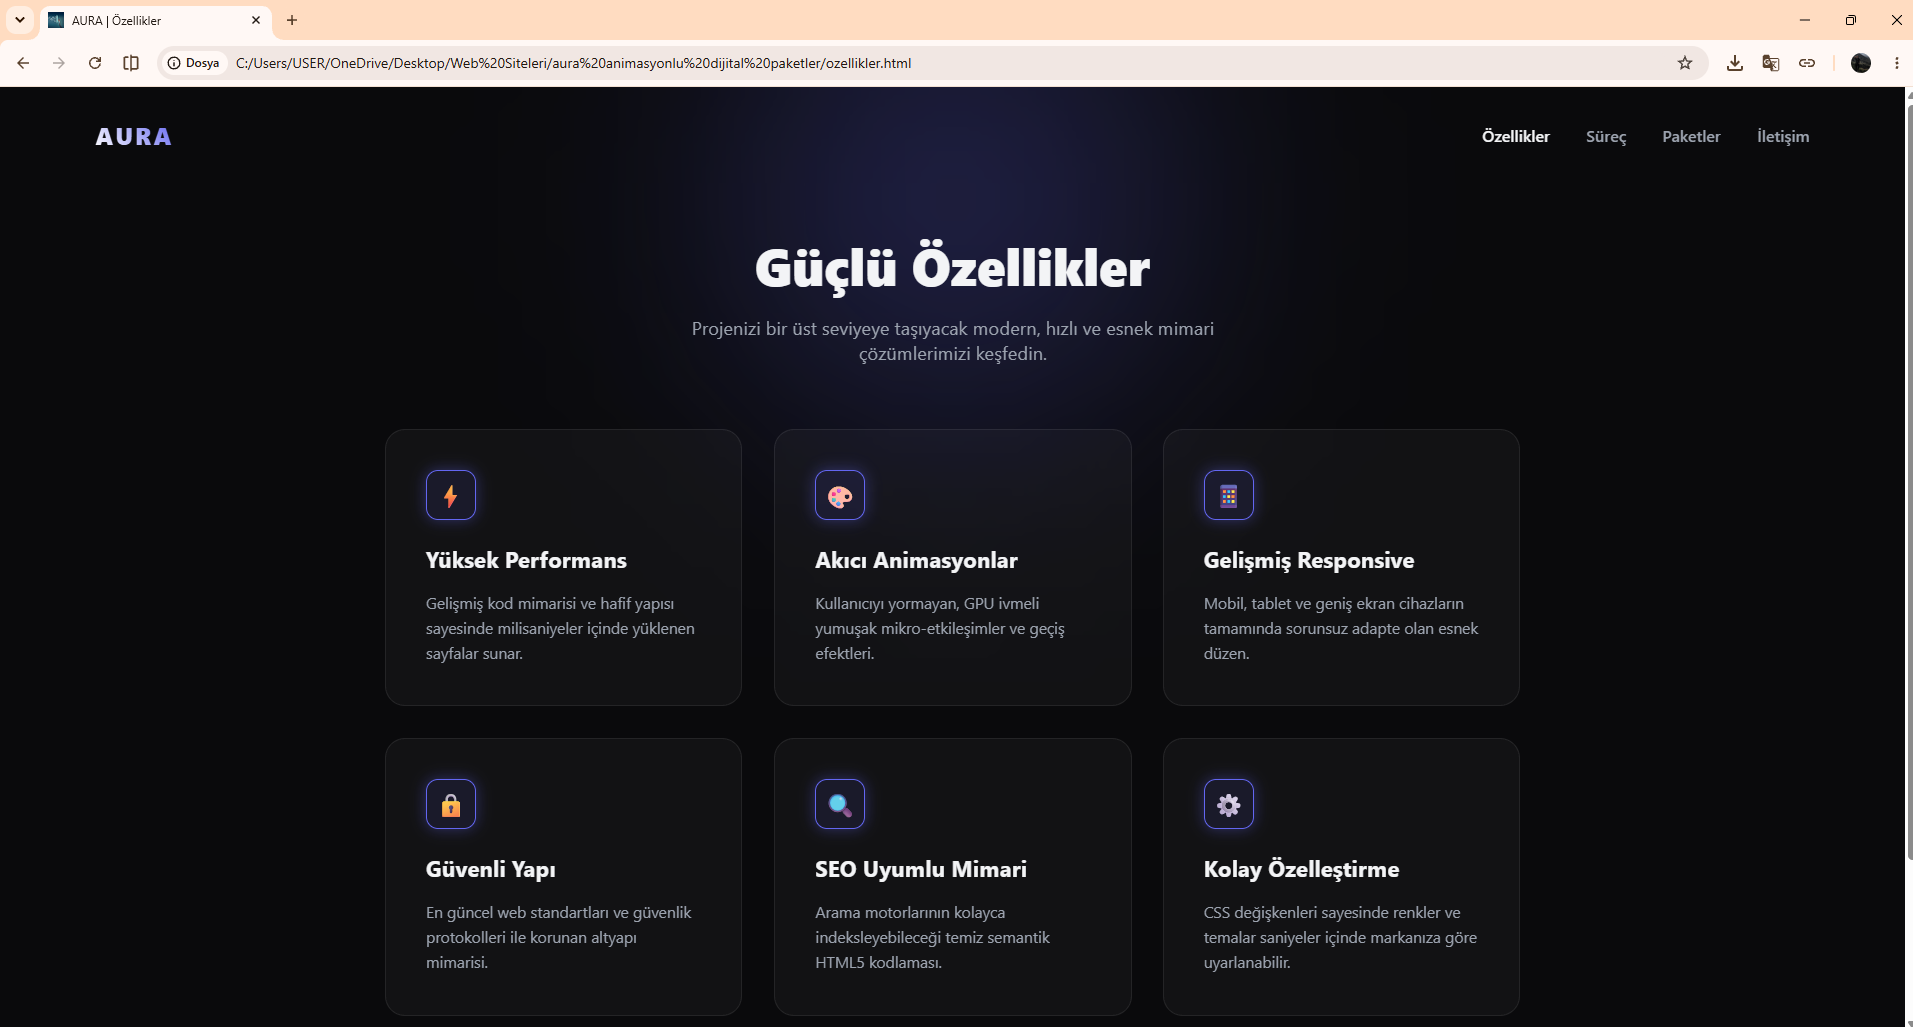This screenshot has height=1027, width=1913.
Task: Click the magnifier icon for SEO Uyumlu Mimari
Action: click(x=840, y=804)
